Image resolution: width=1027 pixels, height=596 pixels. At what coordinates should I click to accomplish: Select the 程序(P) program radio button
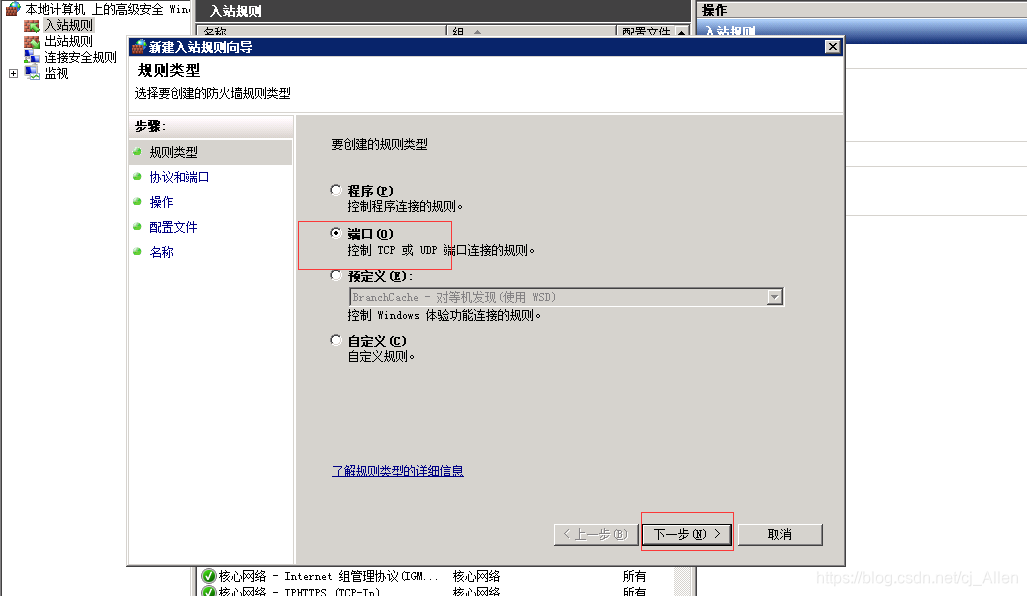336,190
